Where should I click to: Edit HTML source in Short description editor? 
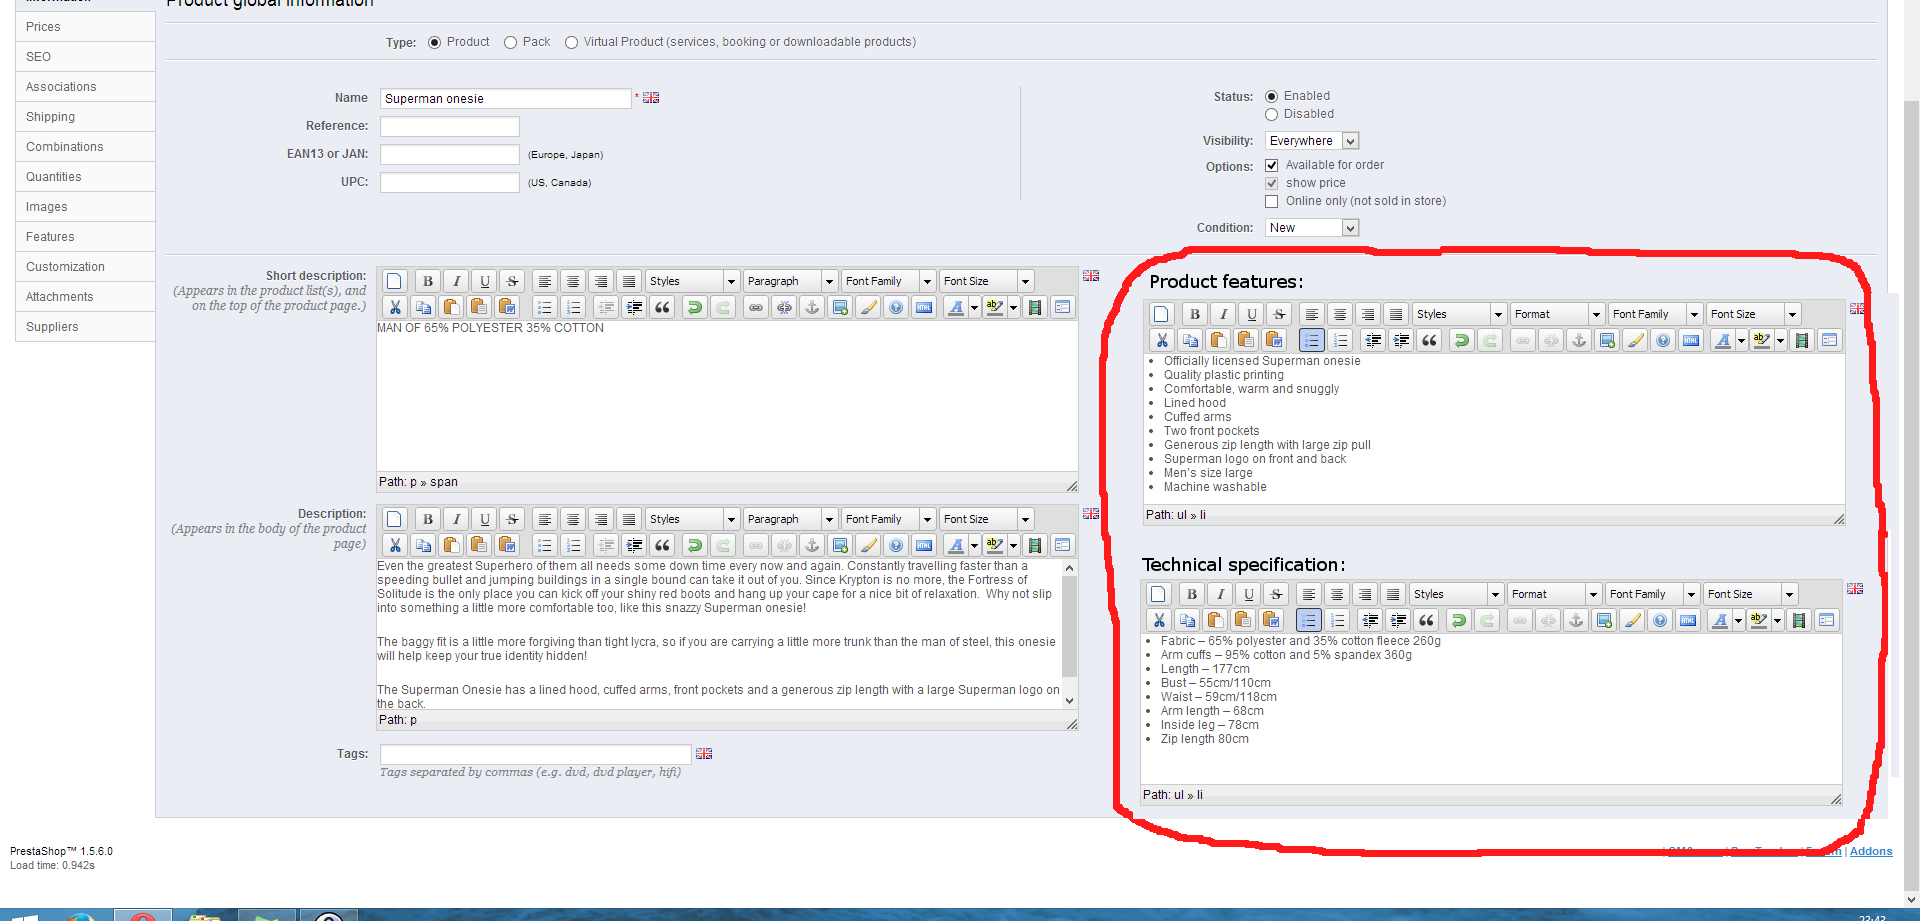coord(924,307)
